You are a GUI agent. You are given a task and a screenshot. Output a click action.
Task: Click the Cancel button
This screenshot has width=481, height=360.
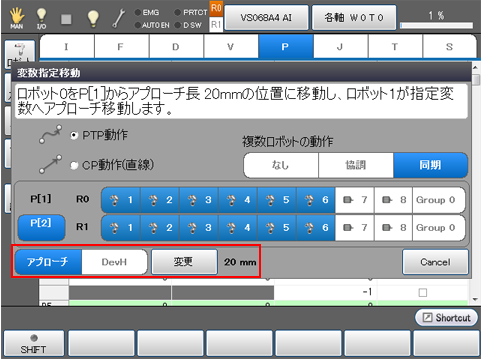click(435, 262)
